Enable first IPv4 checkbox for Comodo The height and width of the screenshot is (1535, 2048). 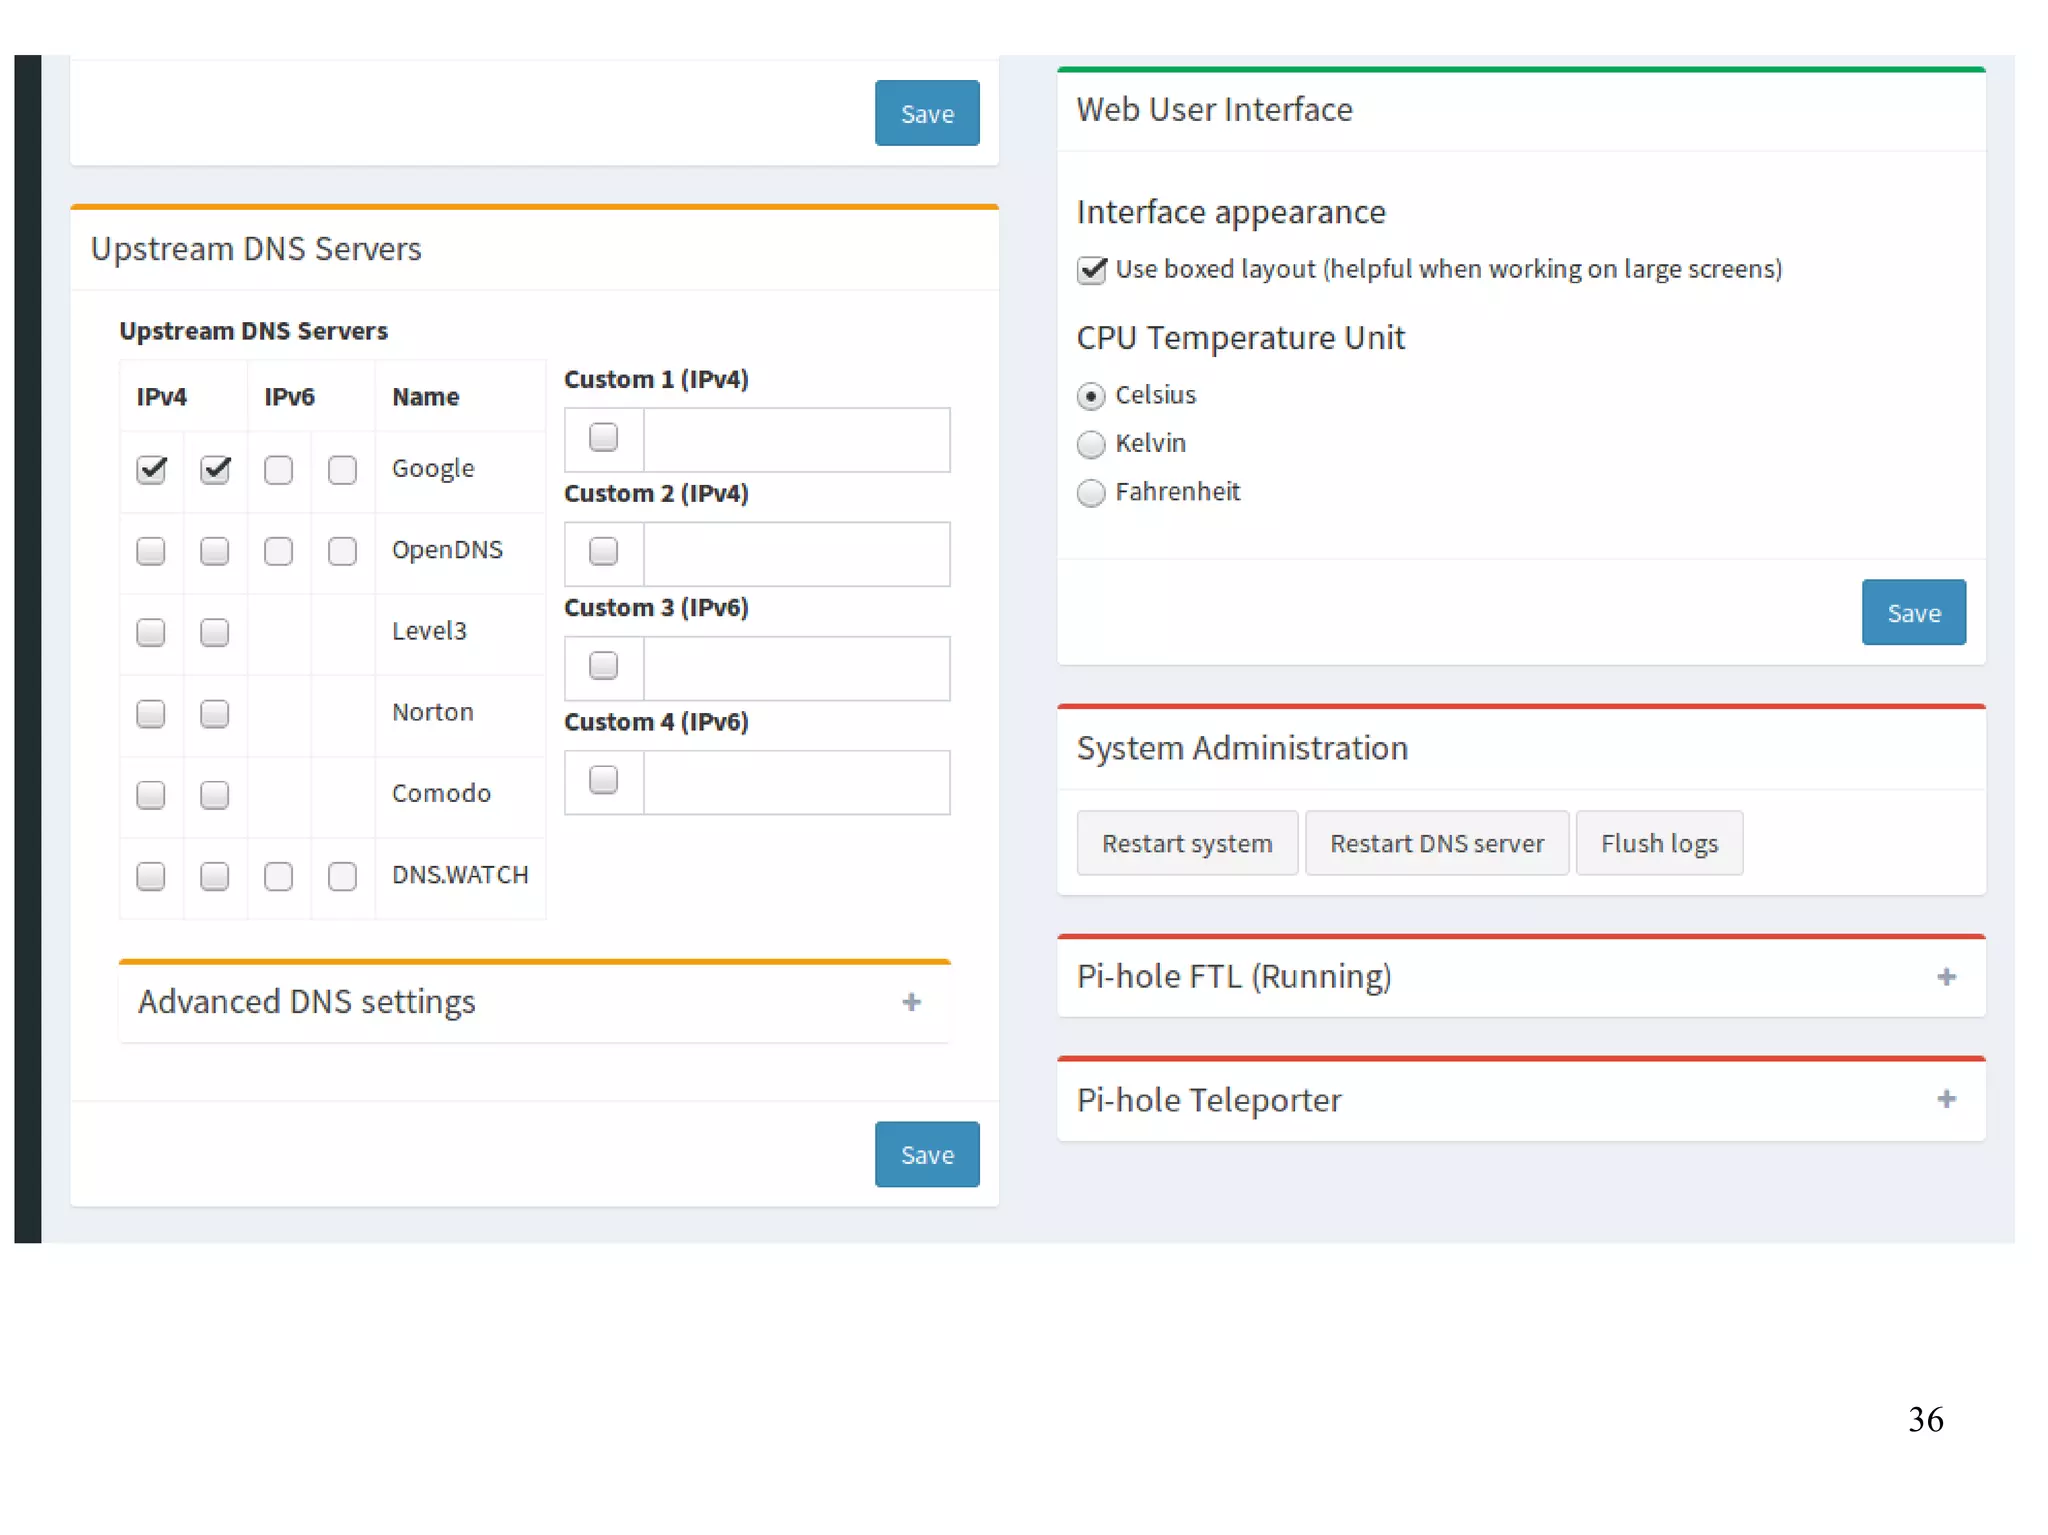click(x=151, y=795)
